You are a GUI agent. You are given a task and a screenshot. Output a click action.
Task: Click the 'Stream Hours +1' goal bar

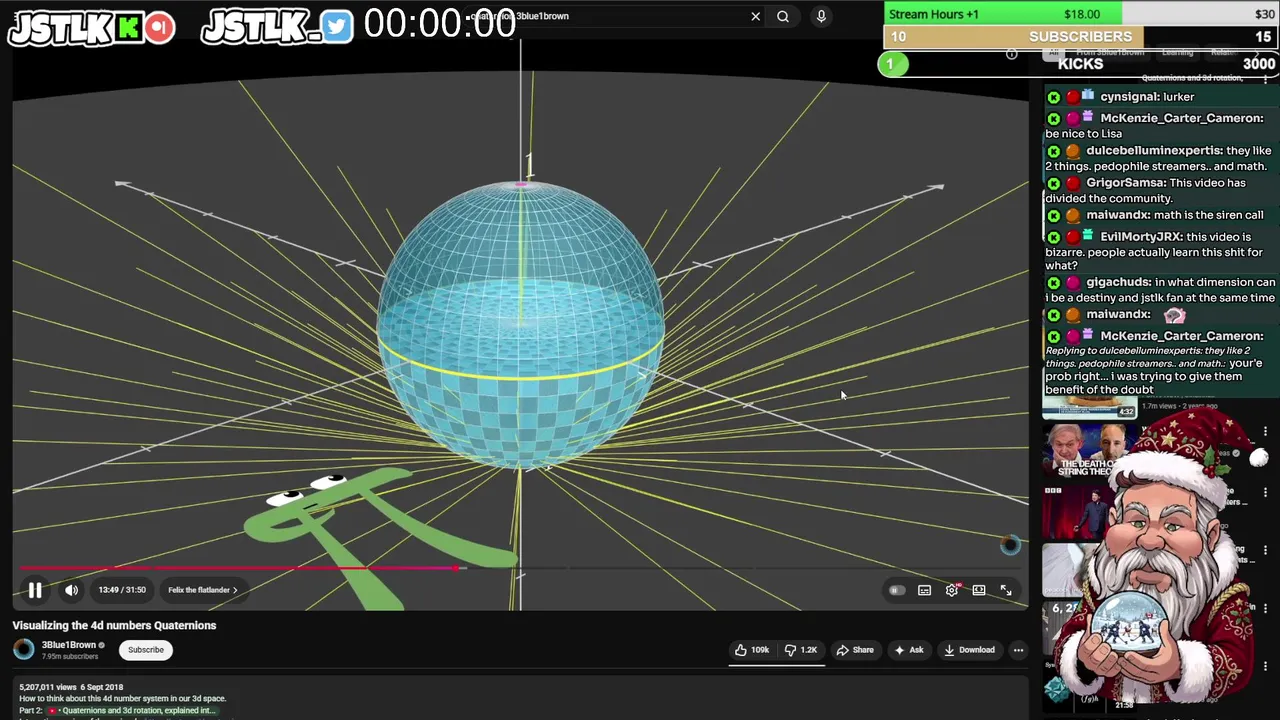[x=1081, y=14]
